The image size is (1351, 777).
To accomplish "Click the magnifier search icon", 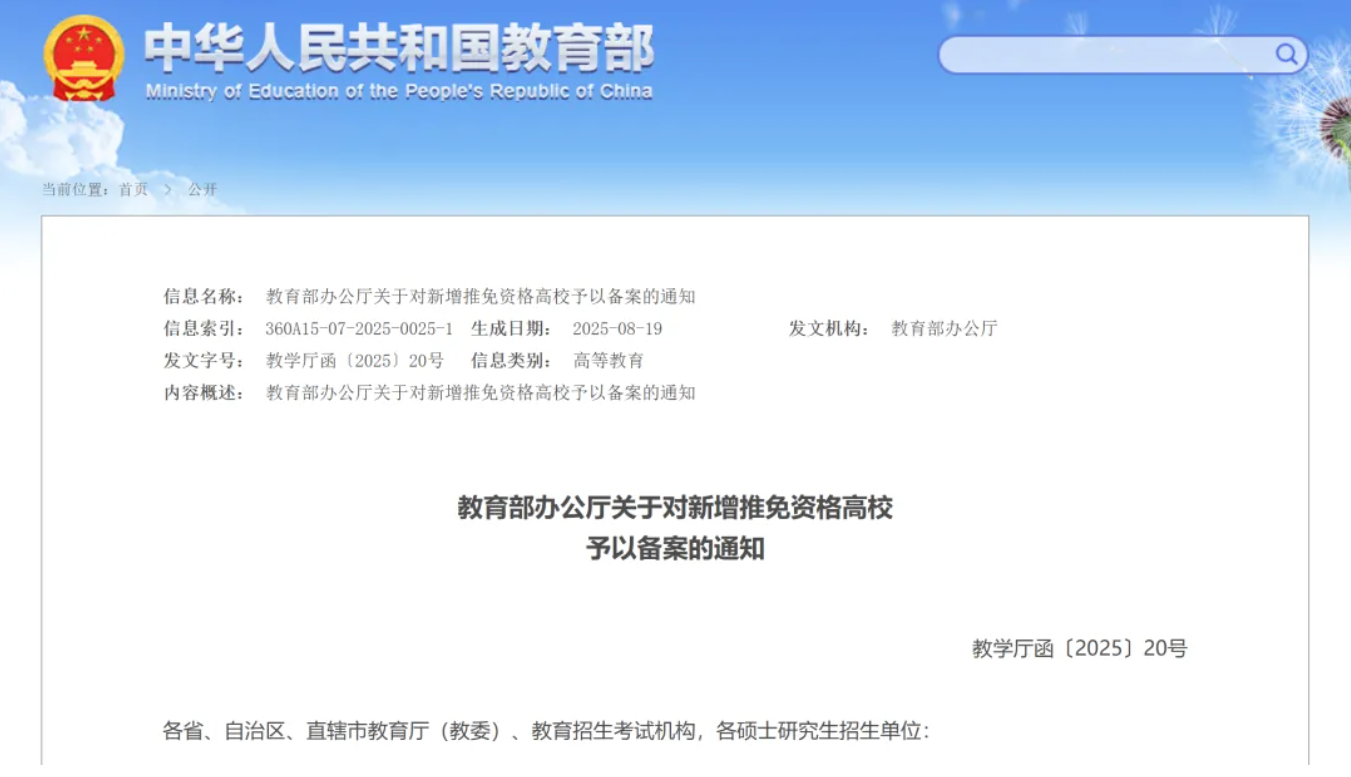I will click(x=1286, y=54).
